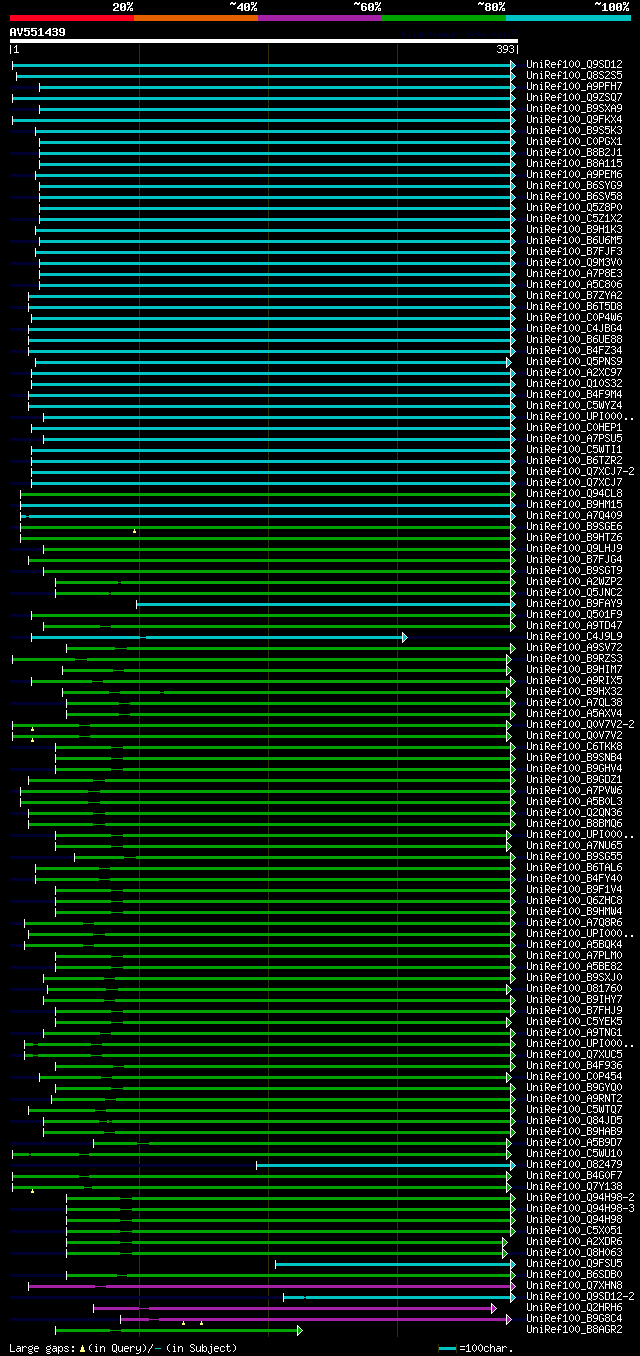Select label UniRef100_Q94CL8
This screenshot has height=1356, width=640.
click(x=574, y=494)
